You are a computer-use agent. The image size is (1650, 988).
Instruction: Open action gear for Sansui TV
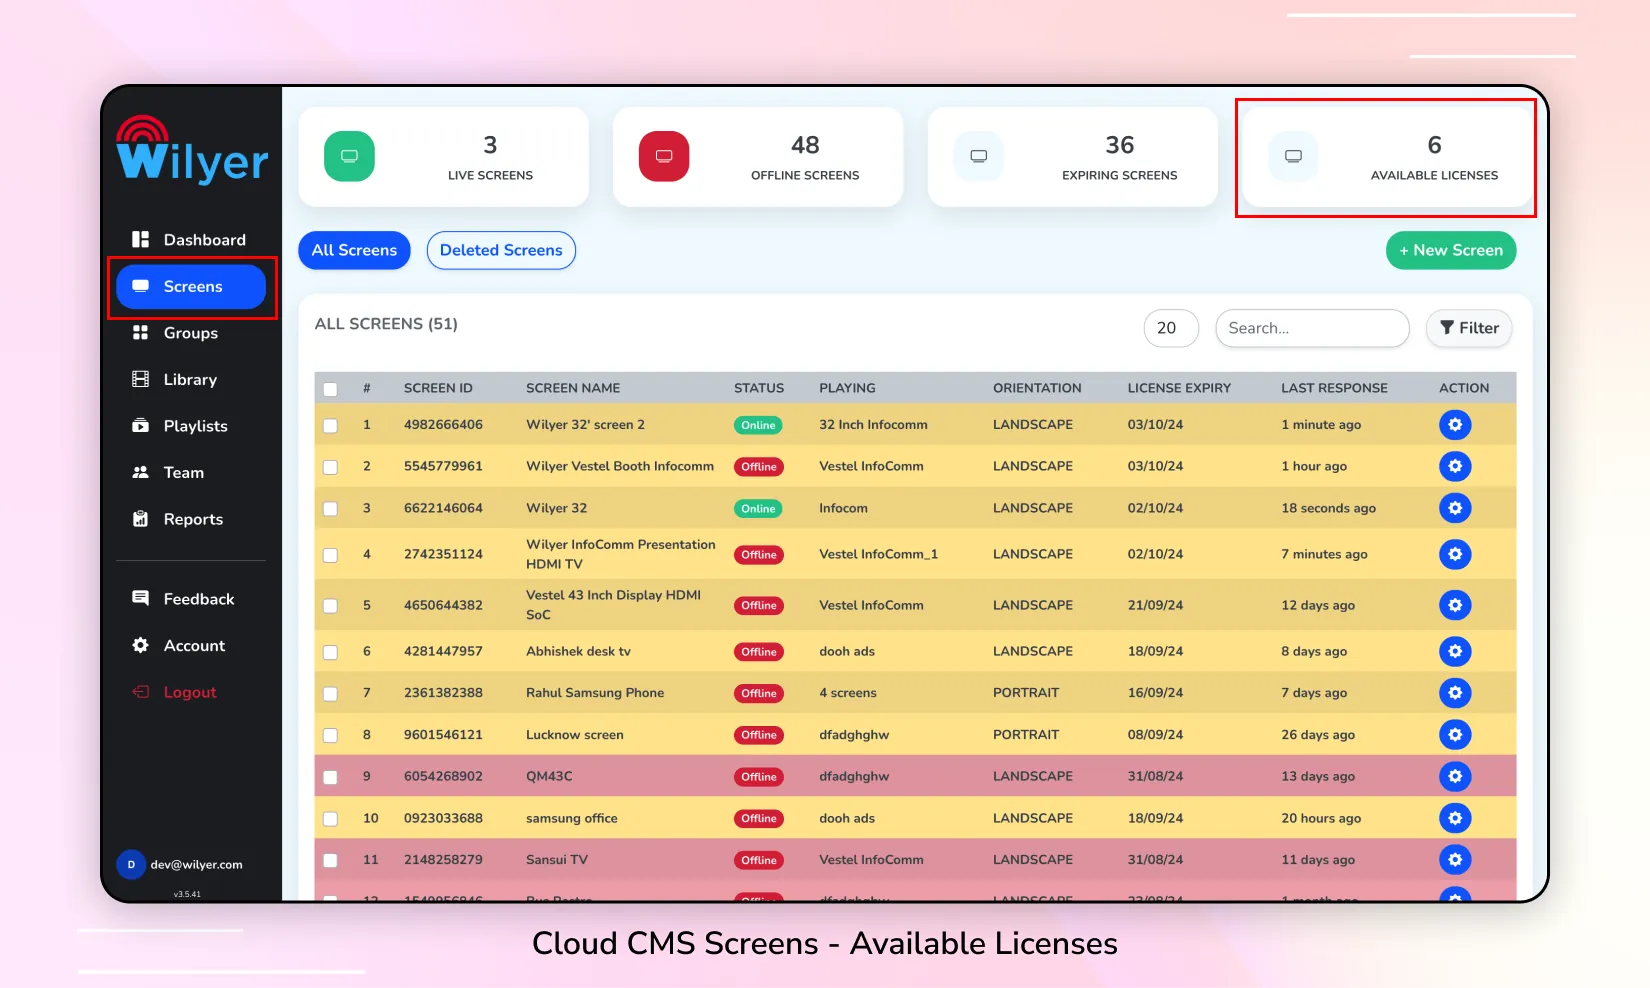coord(1455,860)
